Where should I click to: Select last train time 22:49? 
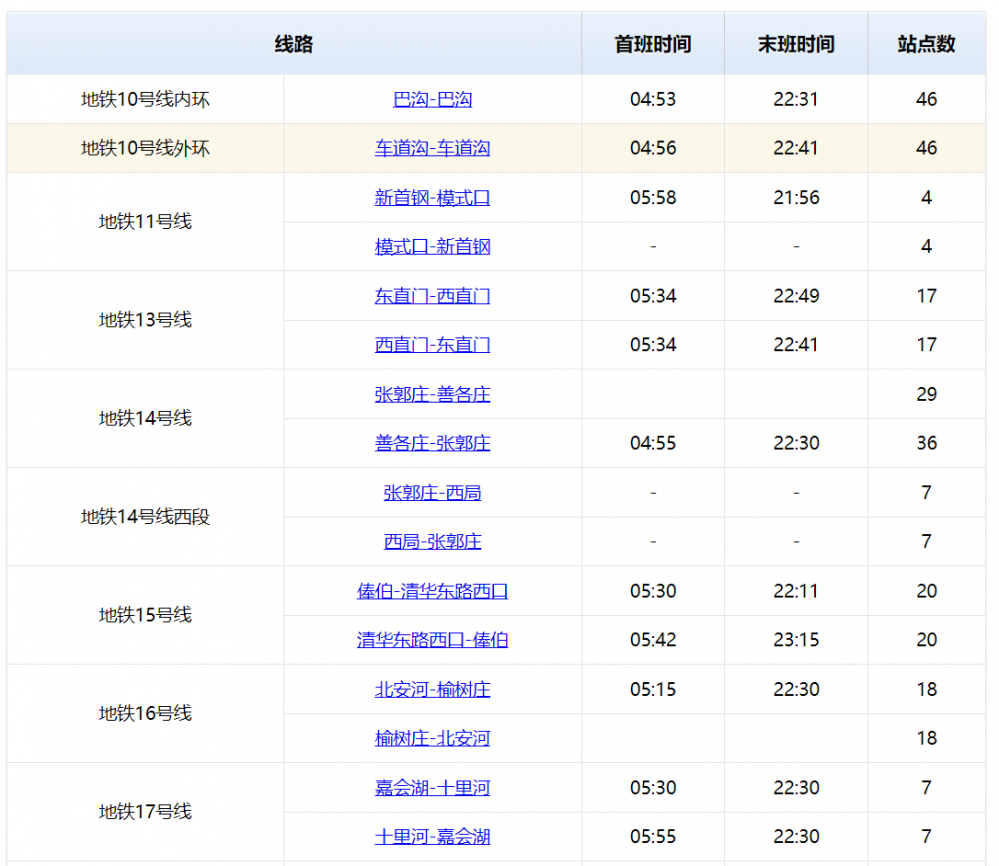[x=796, y=296]
